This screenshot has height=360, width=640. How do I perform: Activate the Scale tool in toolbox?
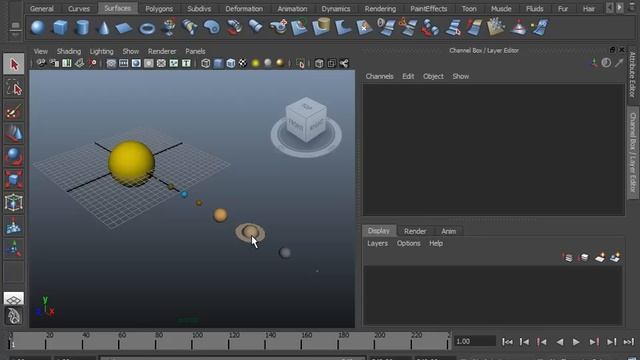pos(14,180)
